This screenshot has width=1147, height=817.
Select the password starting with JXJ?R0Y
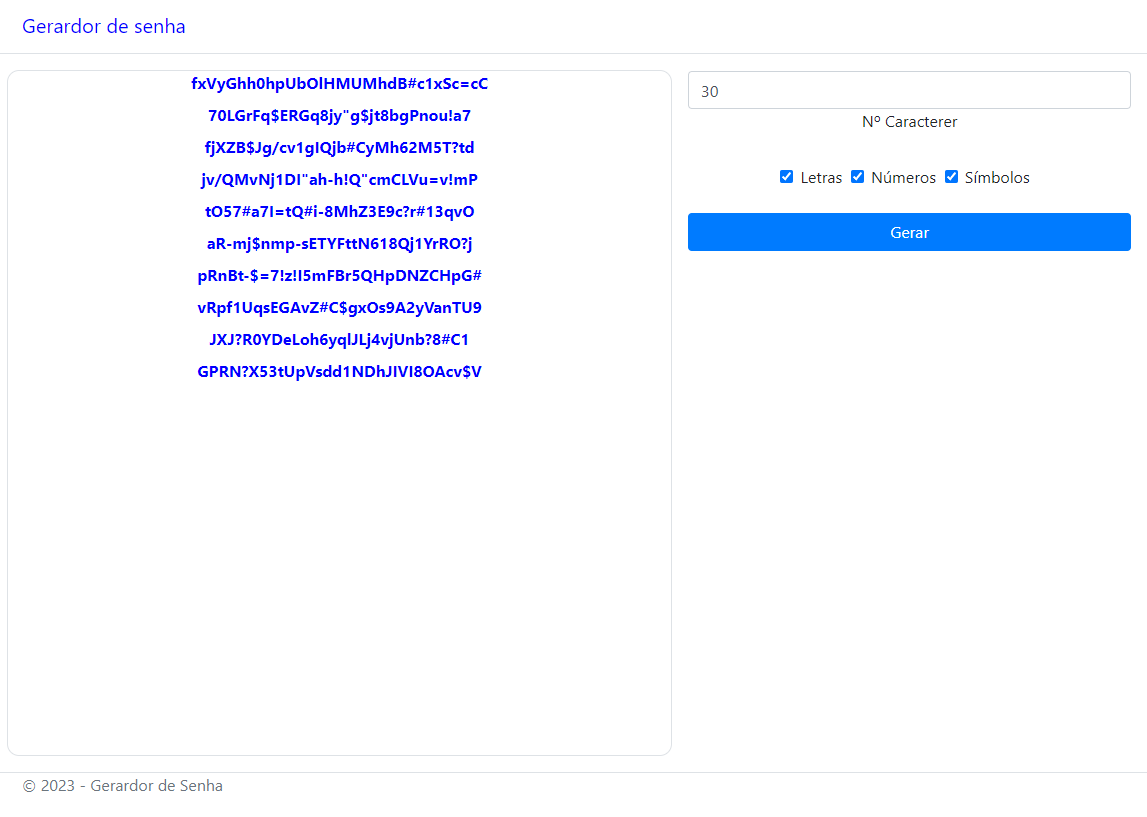[x=339, y=340]
